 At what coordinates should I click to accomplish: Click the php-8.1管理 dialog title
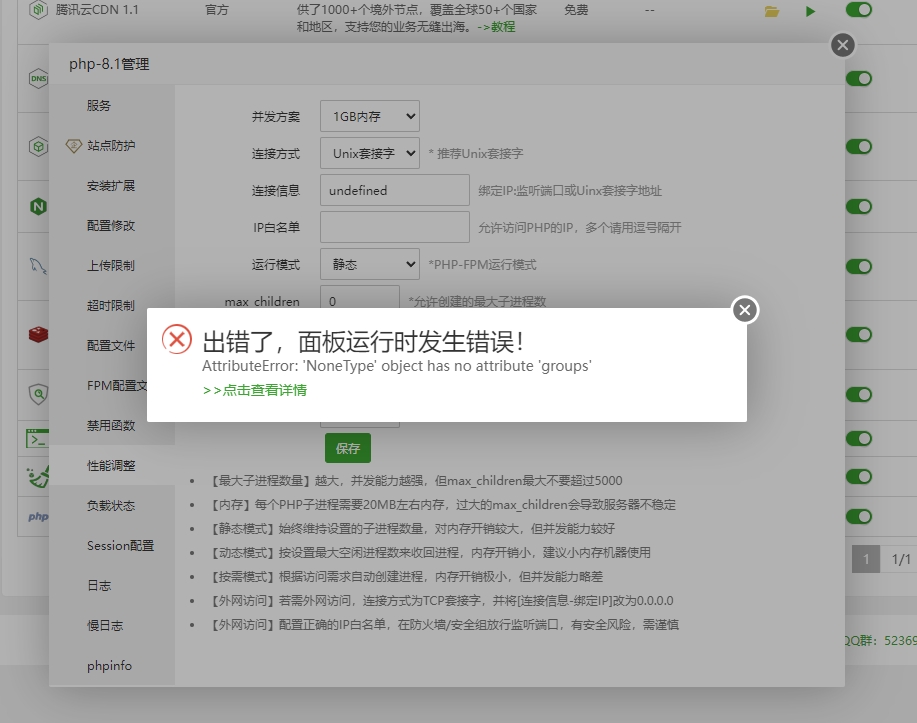click(x=109, y=64)
